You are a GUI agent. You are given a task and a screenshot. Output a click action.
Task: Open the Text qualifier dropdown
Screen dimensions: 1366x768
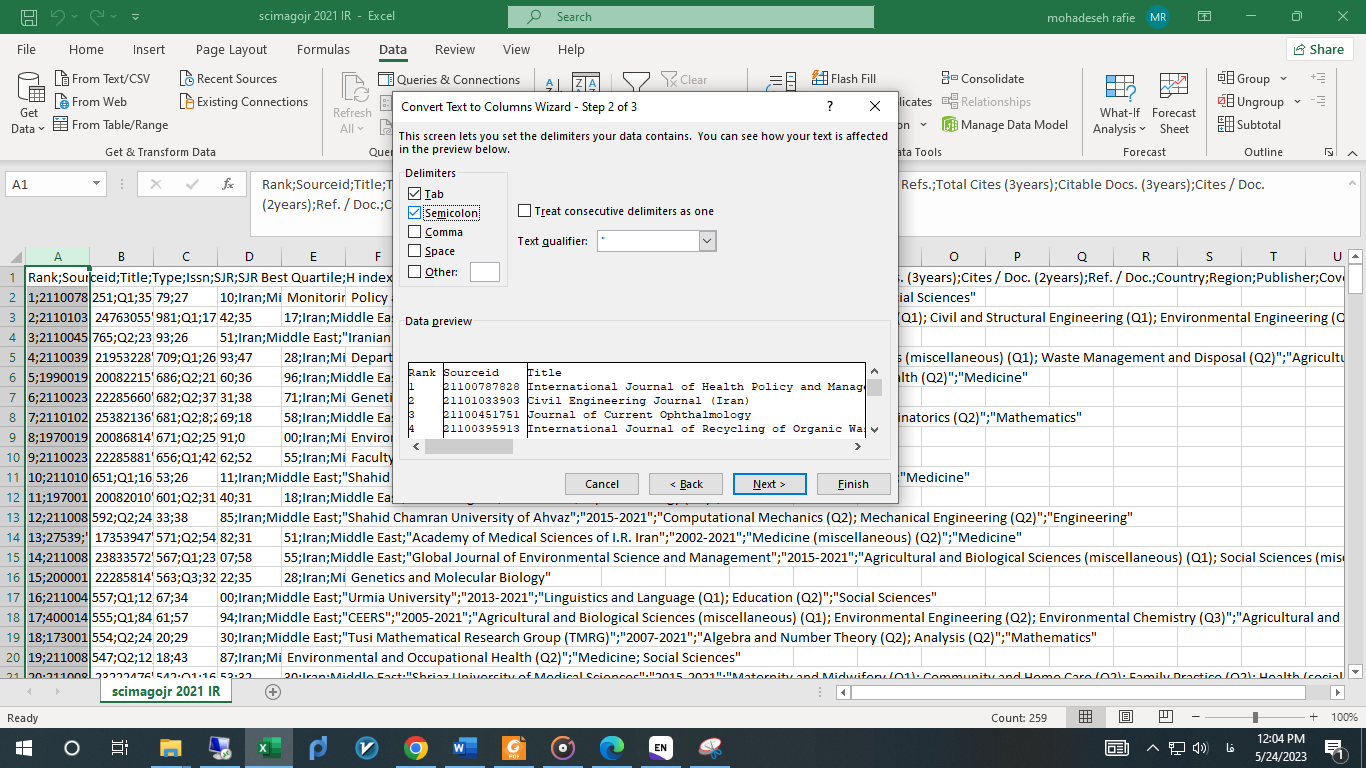(708, 241)
